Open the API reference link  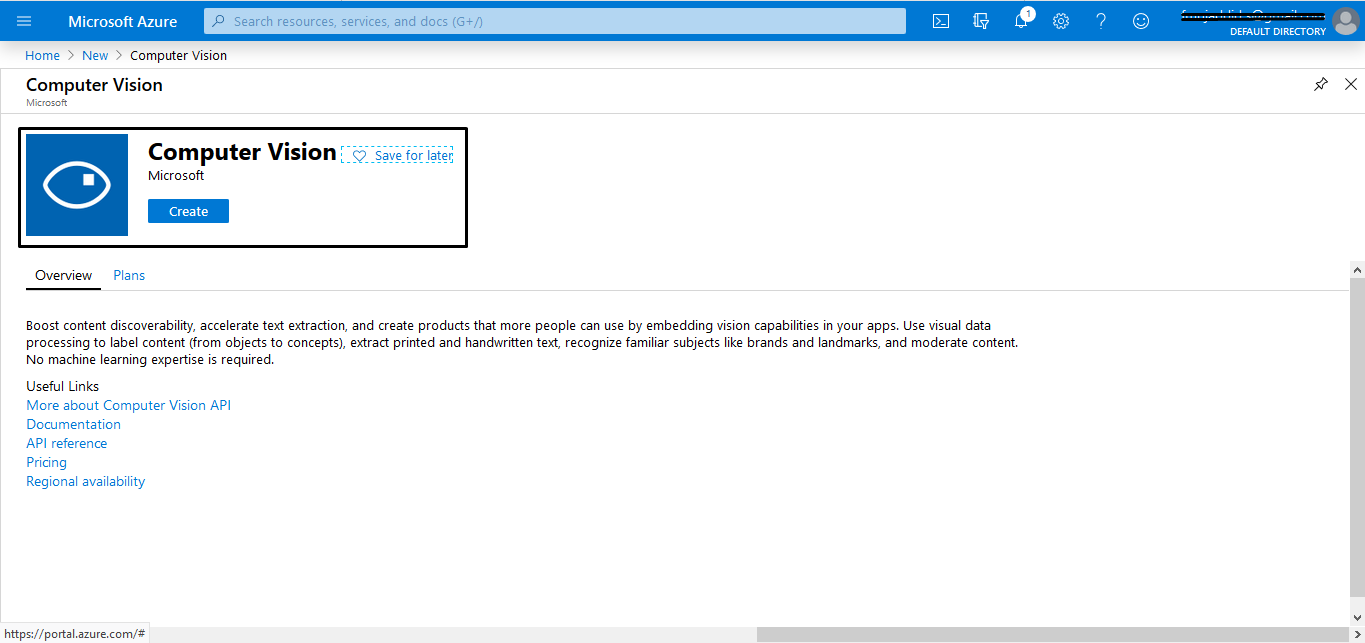[66, 443]
